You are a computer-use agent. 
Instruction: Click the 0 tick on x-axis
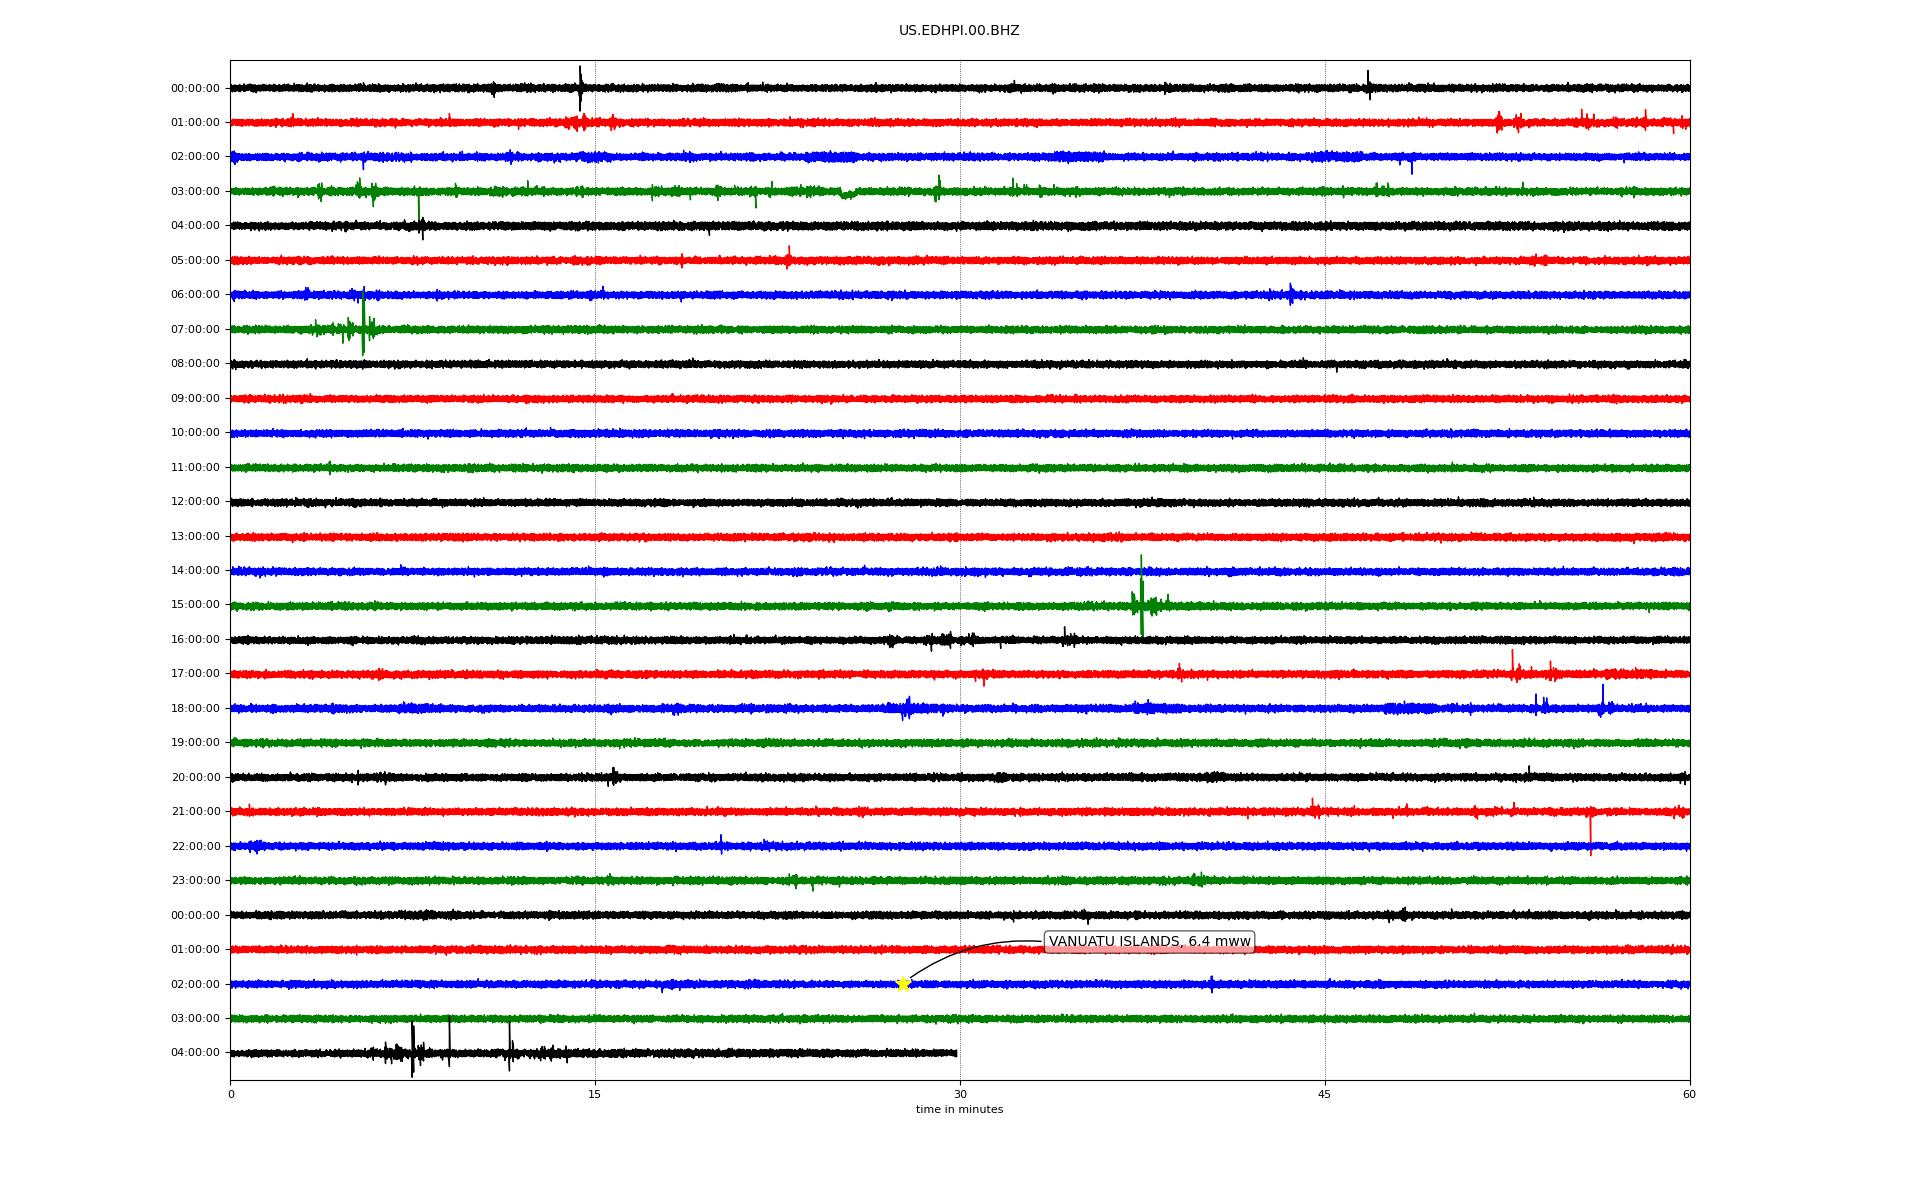click(231, 1094)
